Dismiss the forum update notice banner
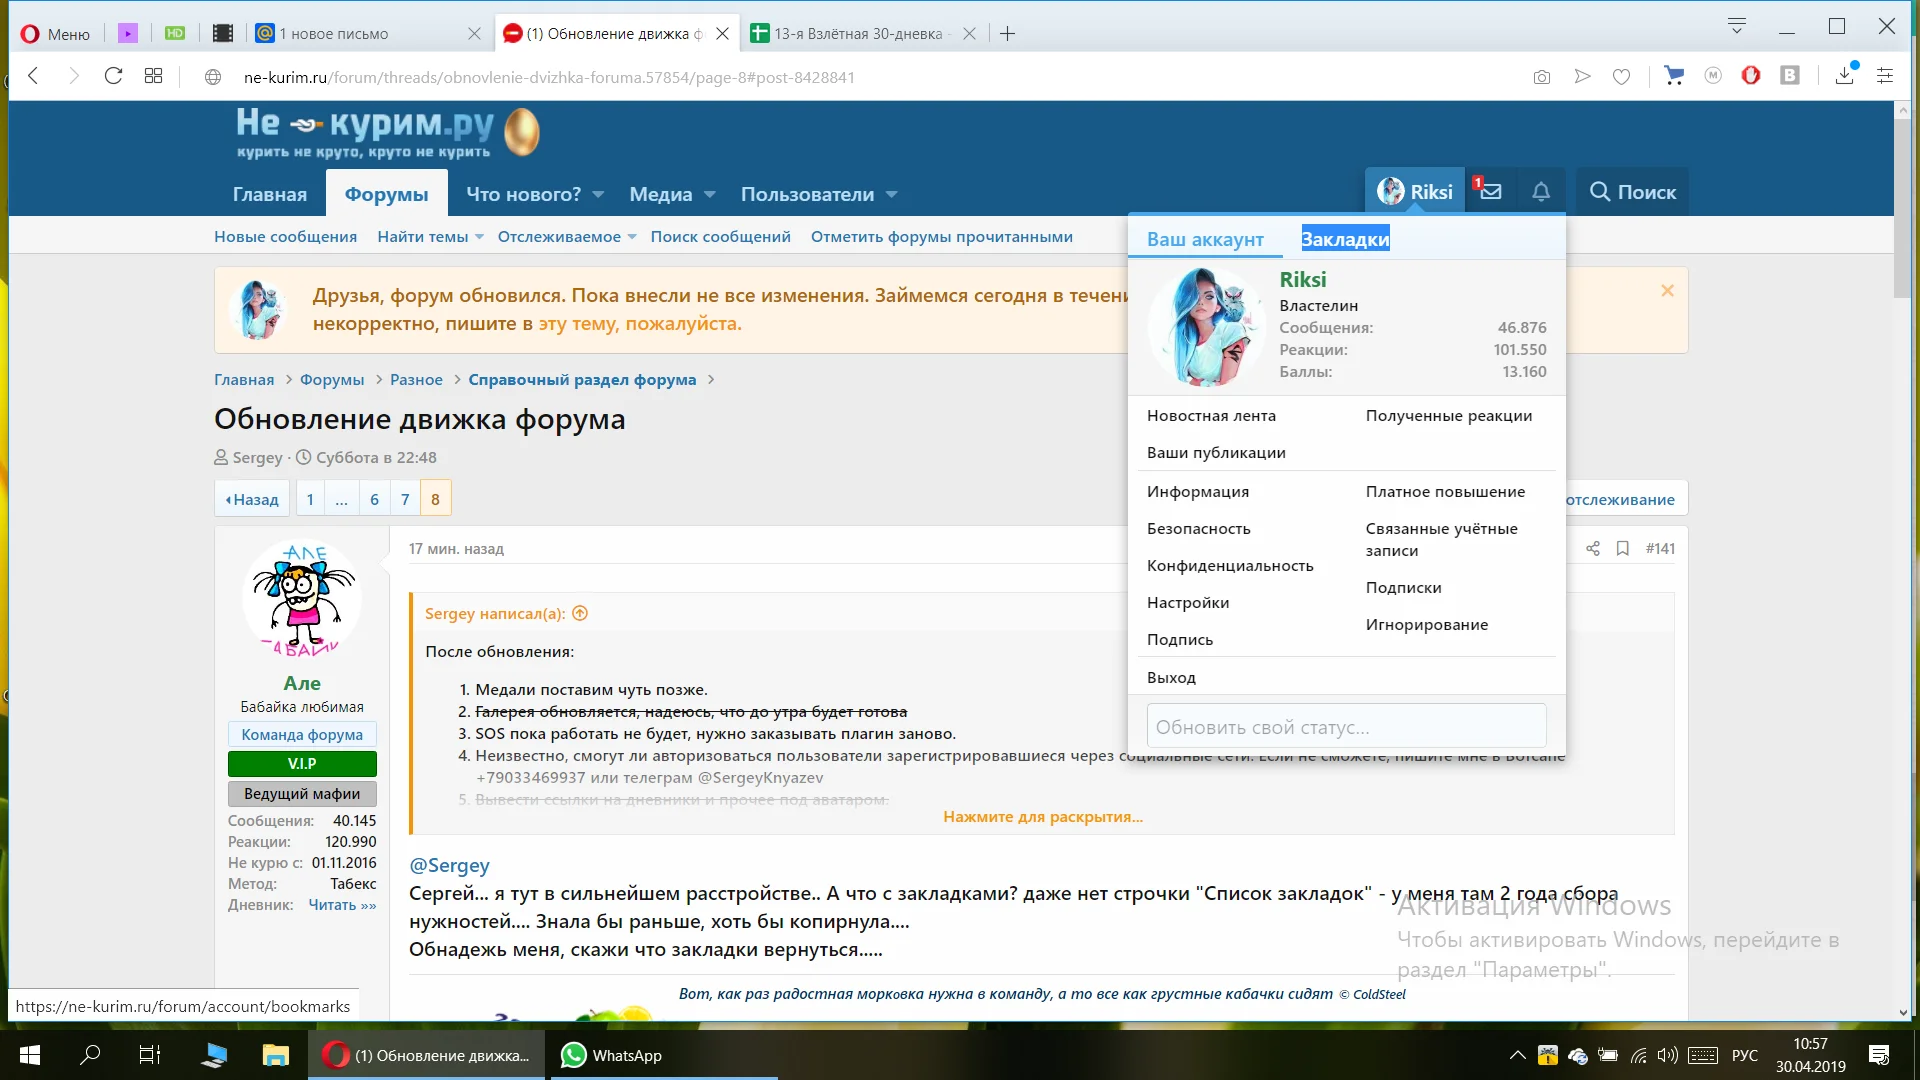The height and width of the screenshot is (1080, 1920). [x=1667, y=291]
